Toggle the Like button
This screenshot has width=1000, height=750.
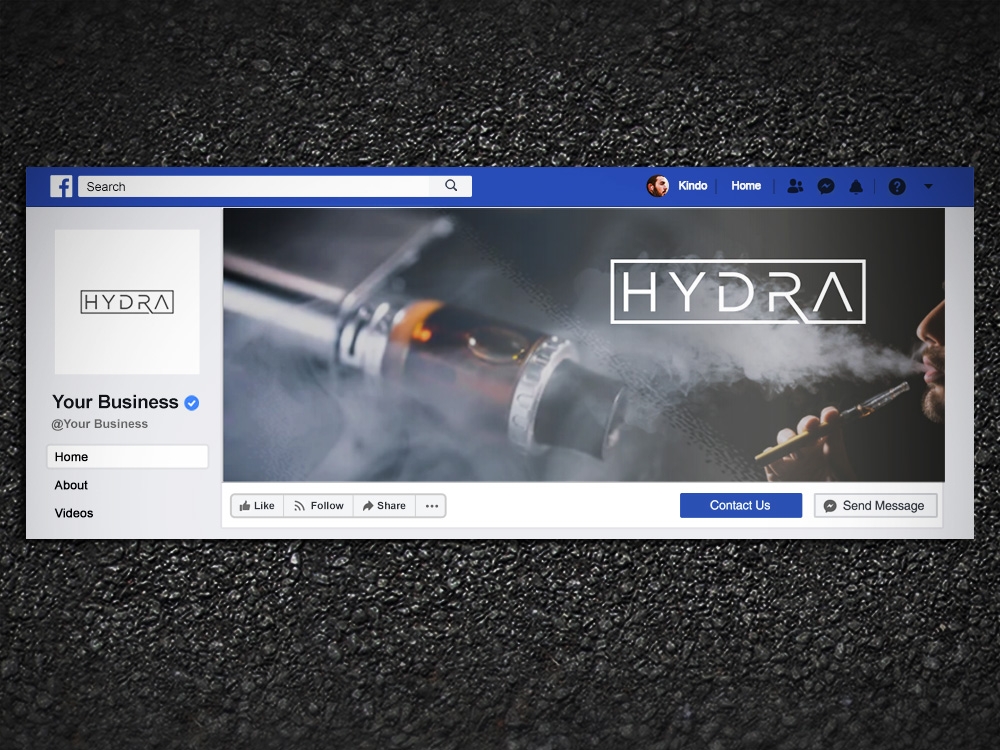[257, 505]
